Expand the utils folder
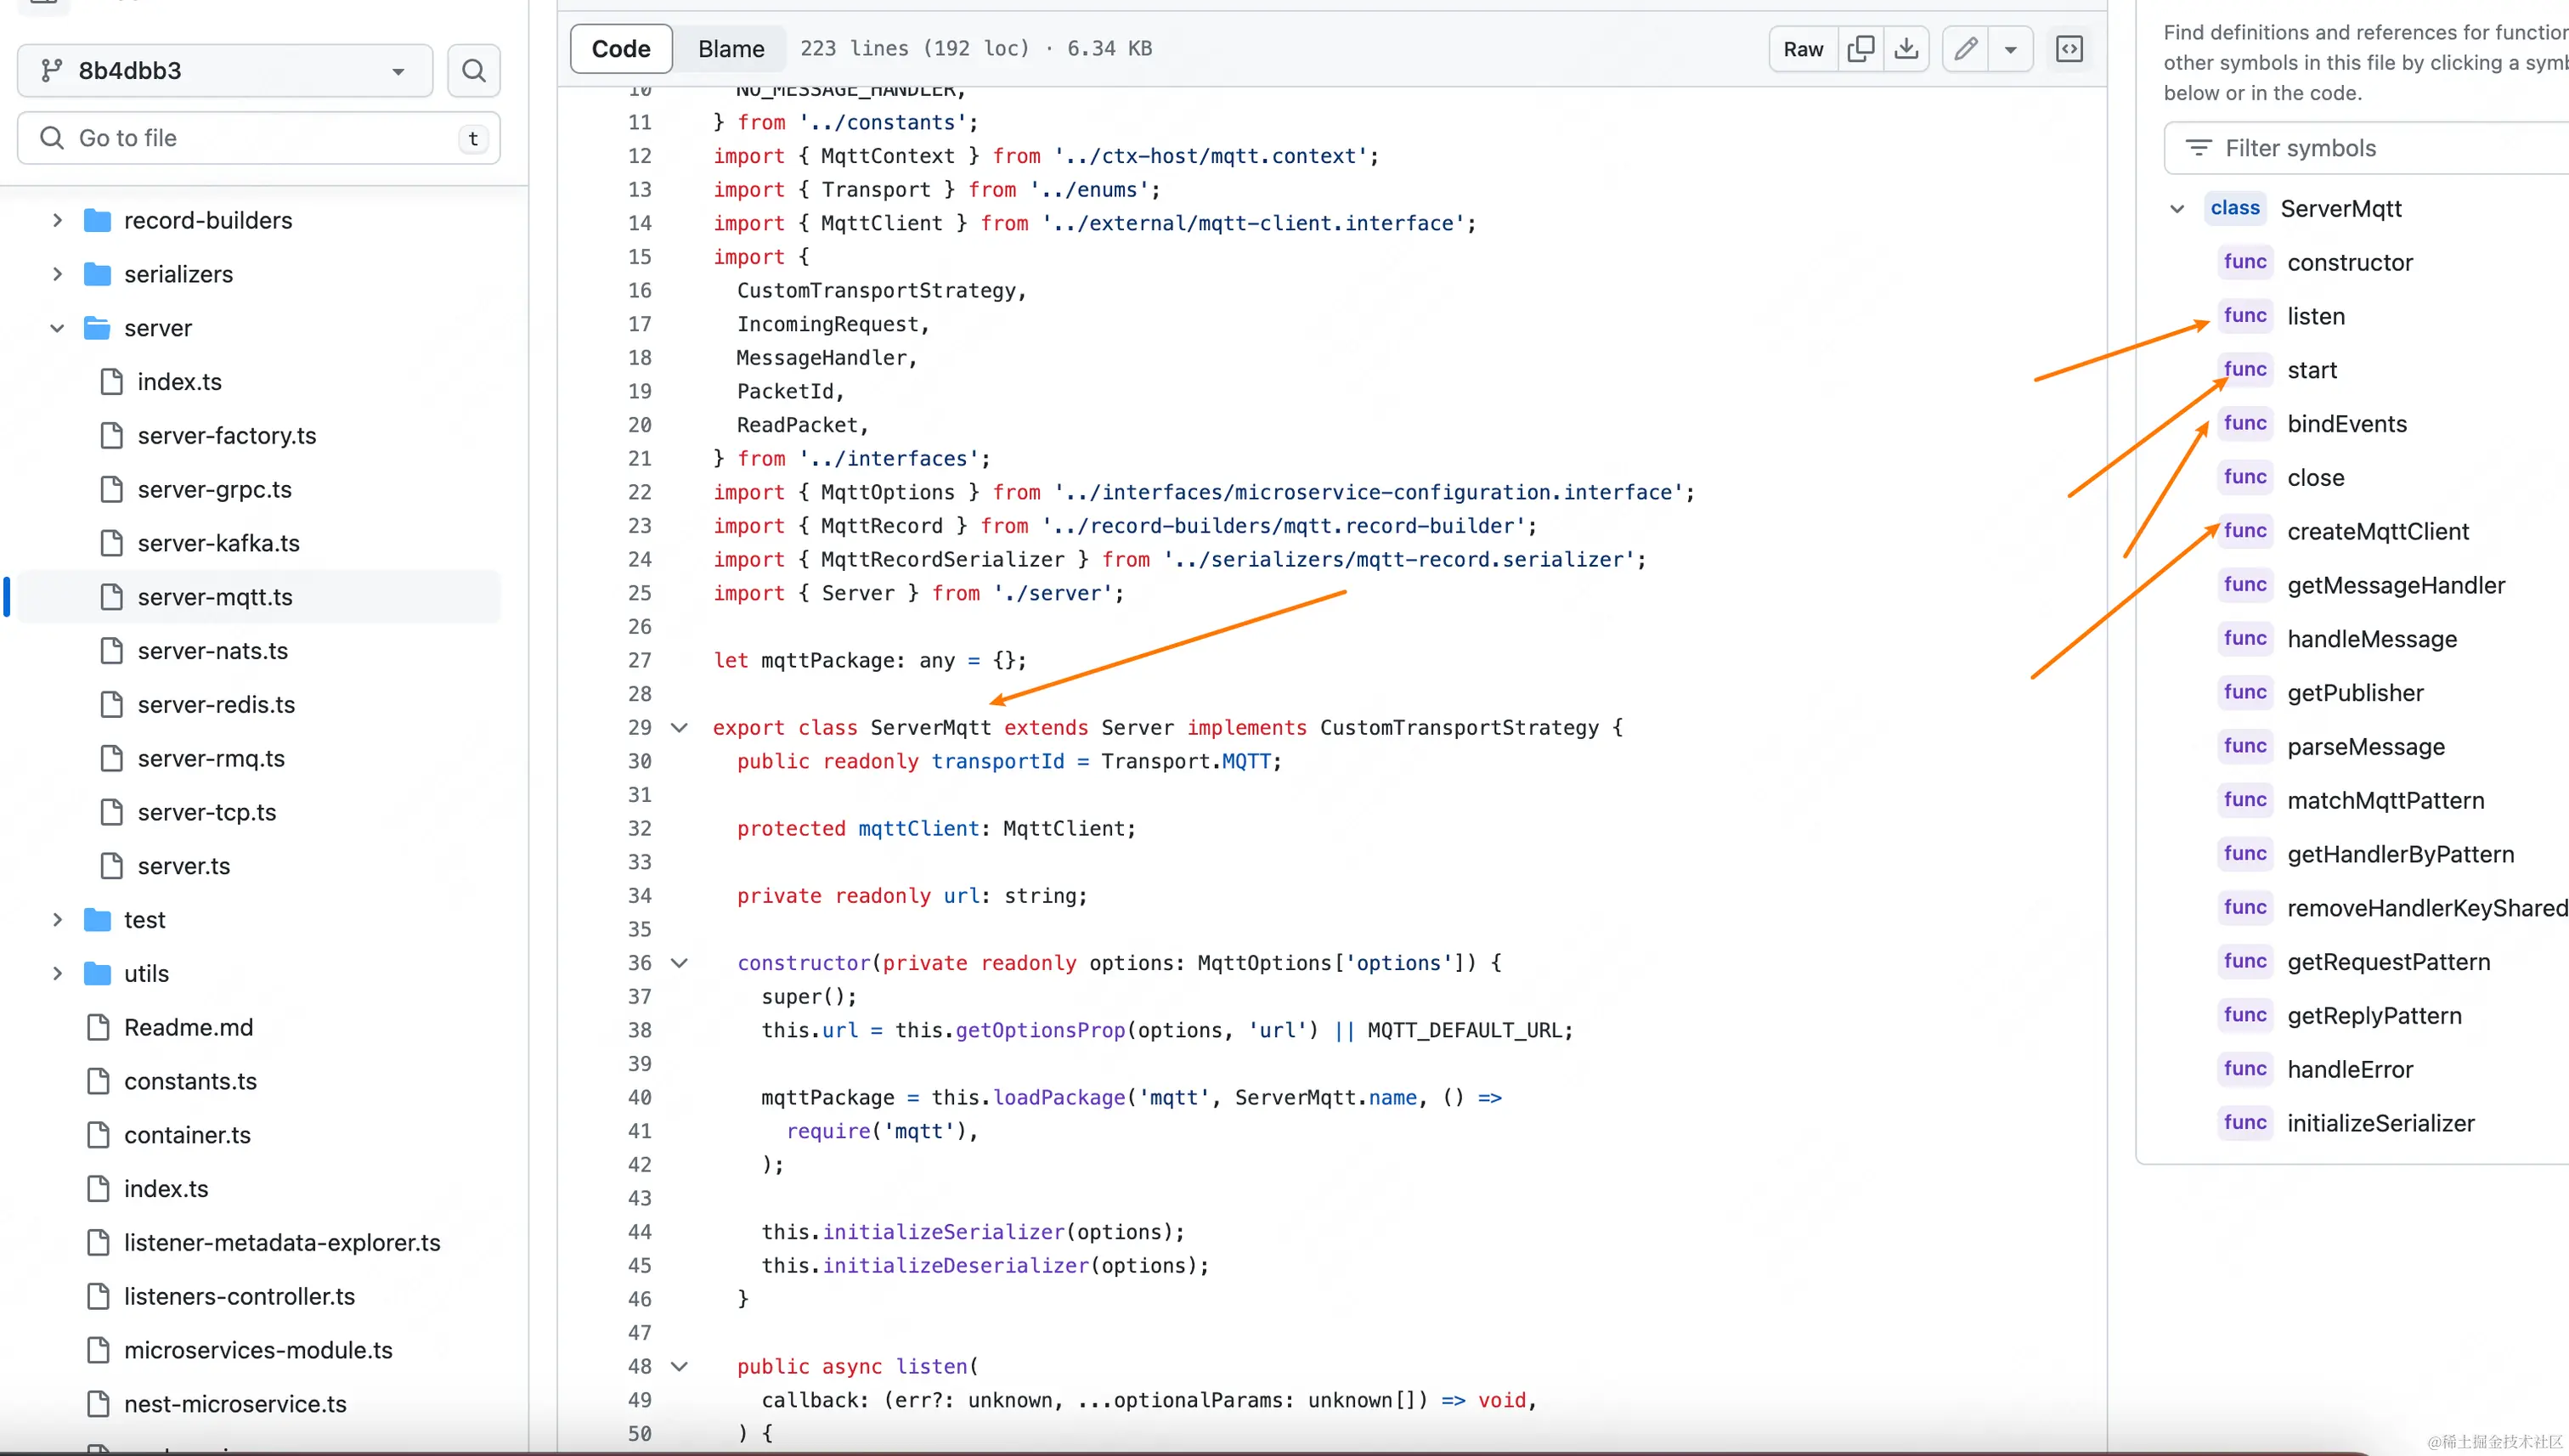2569x1456 pixels. pos(57,974)
